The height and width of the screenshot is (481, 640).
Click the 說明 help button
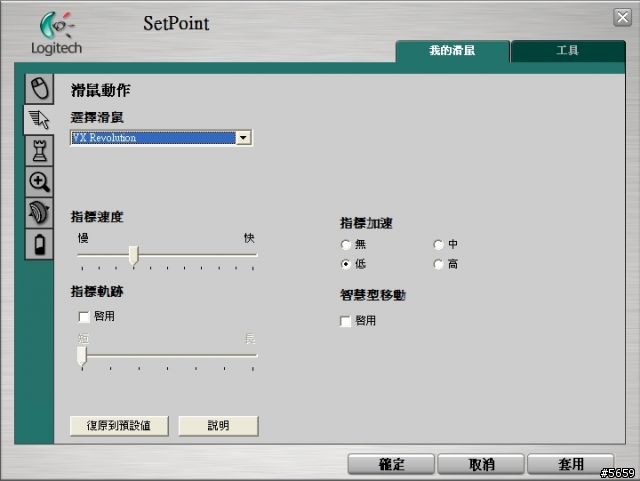218,426
